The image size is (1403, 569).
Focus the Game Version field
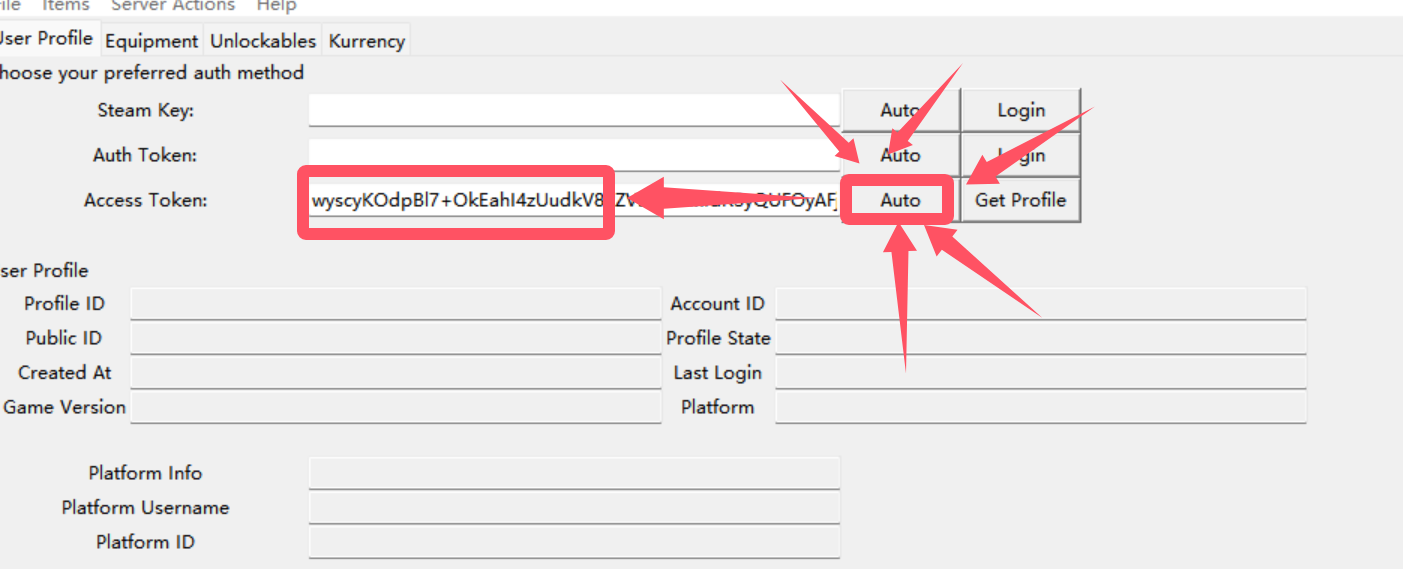point(395,407)
